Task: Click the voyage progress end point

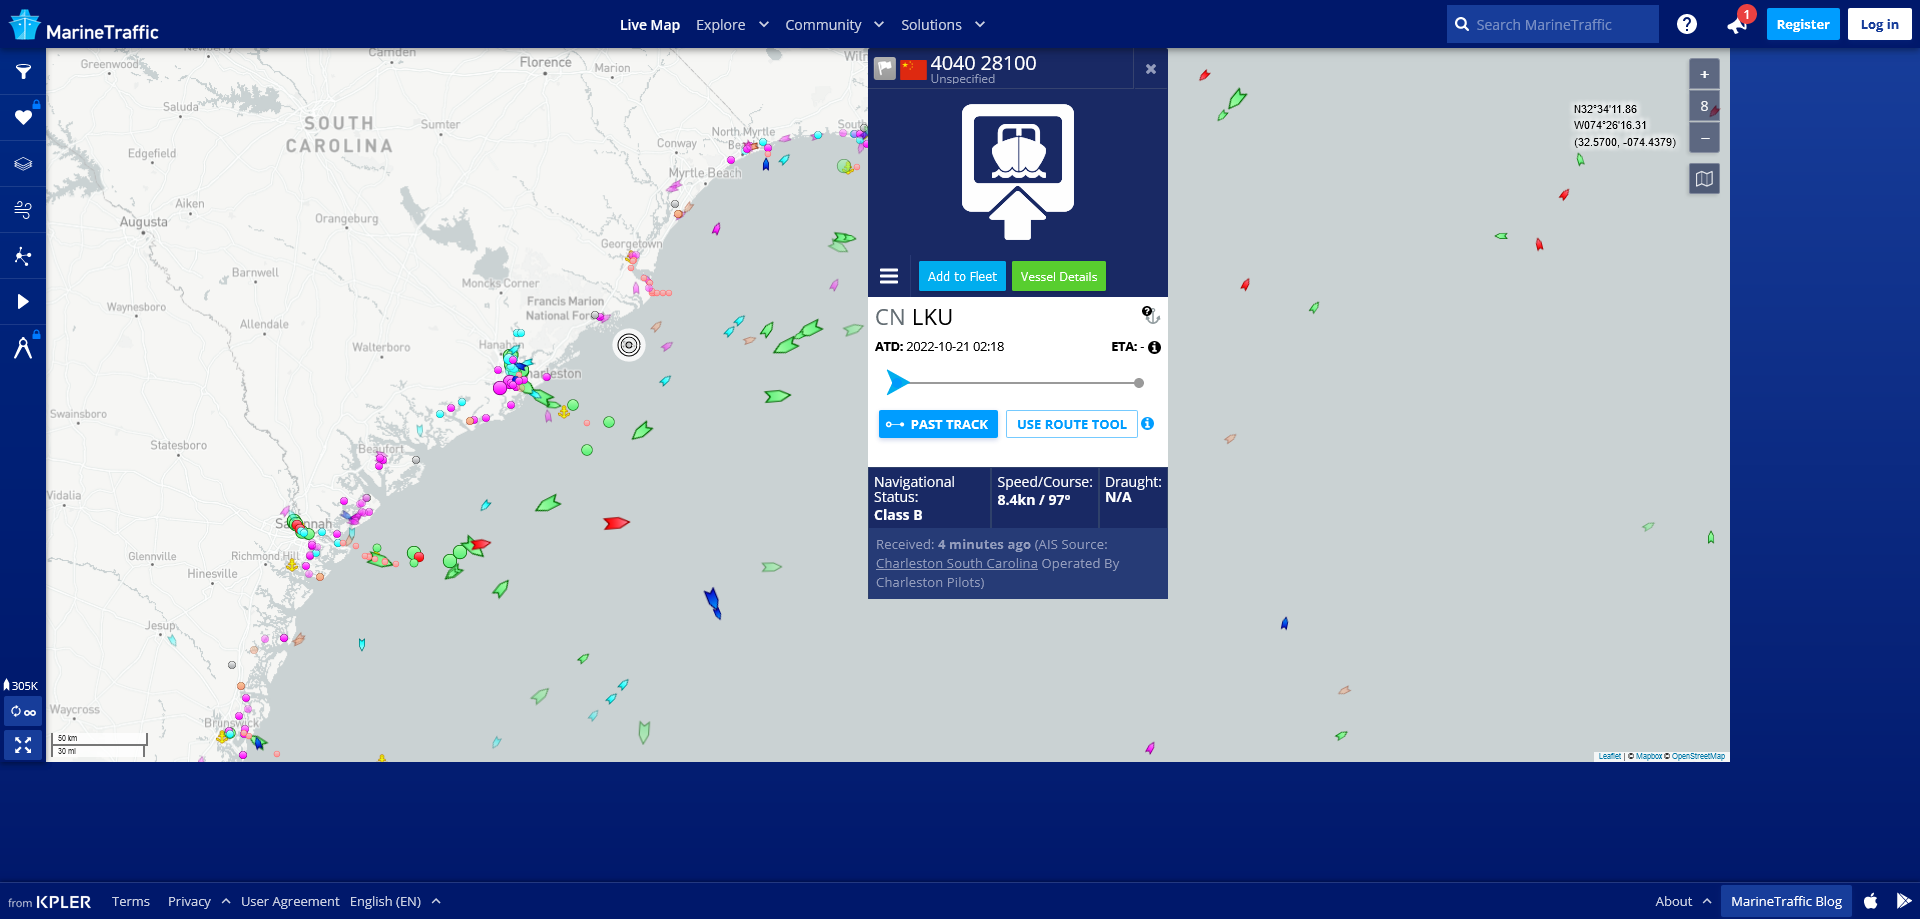Action: tap(1139, 383)
